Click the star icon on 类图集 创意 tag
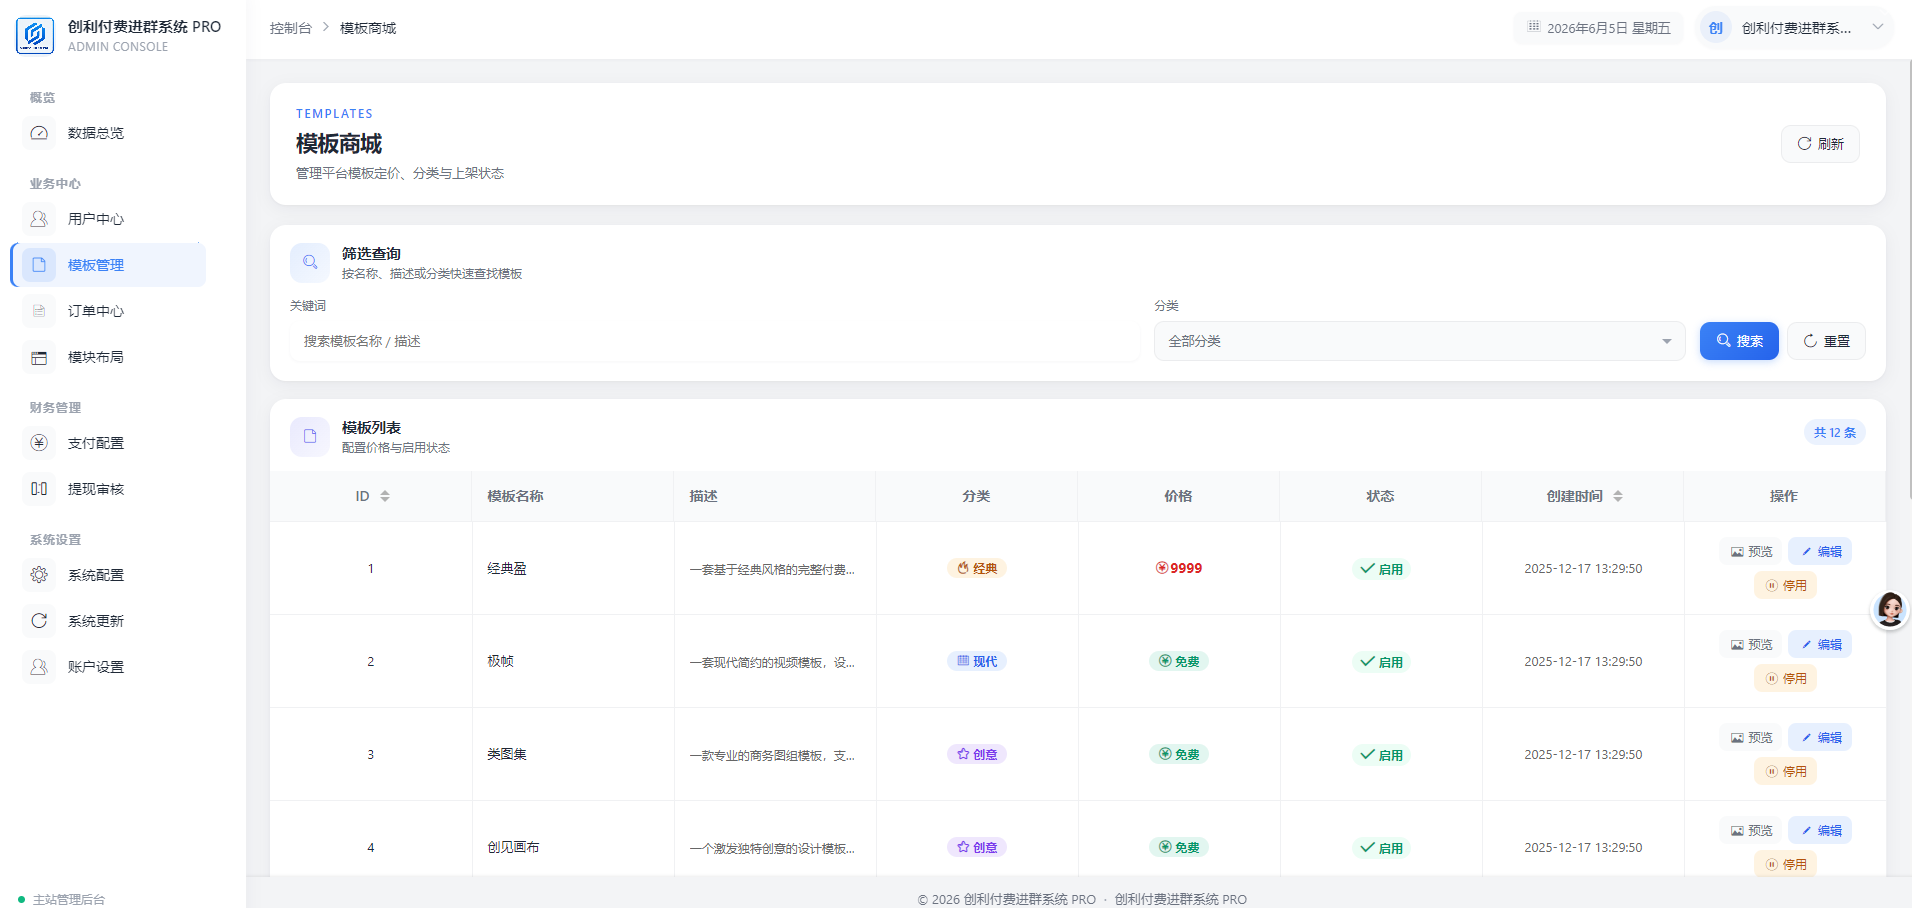 (963, 754)
